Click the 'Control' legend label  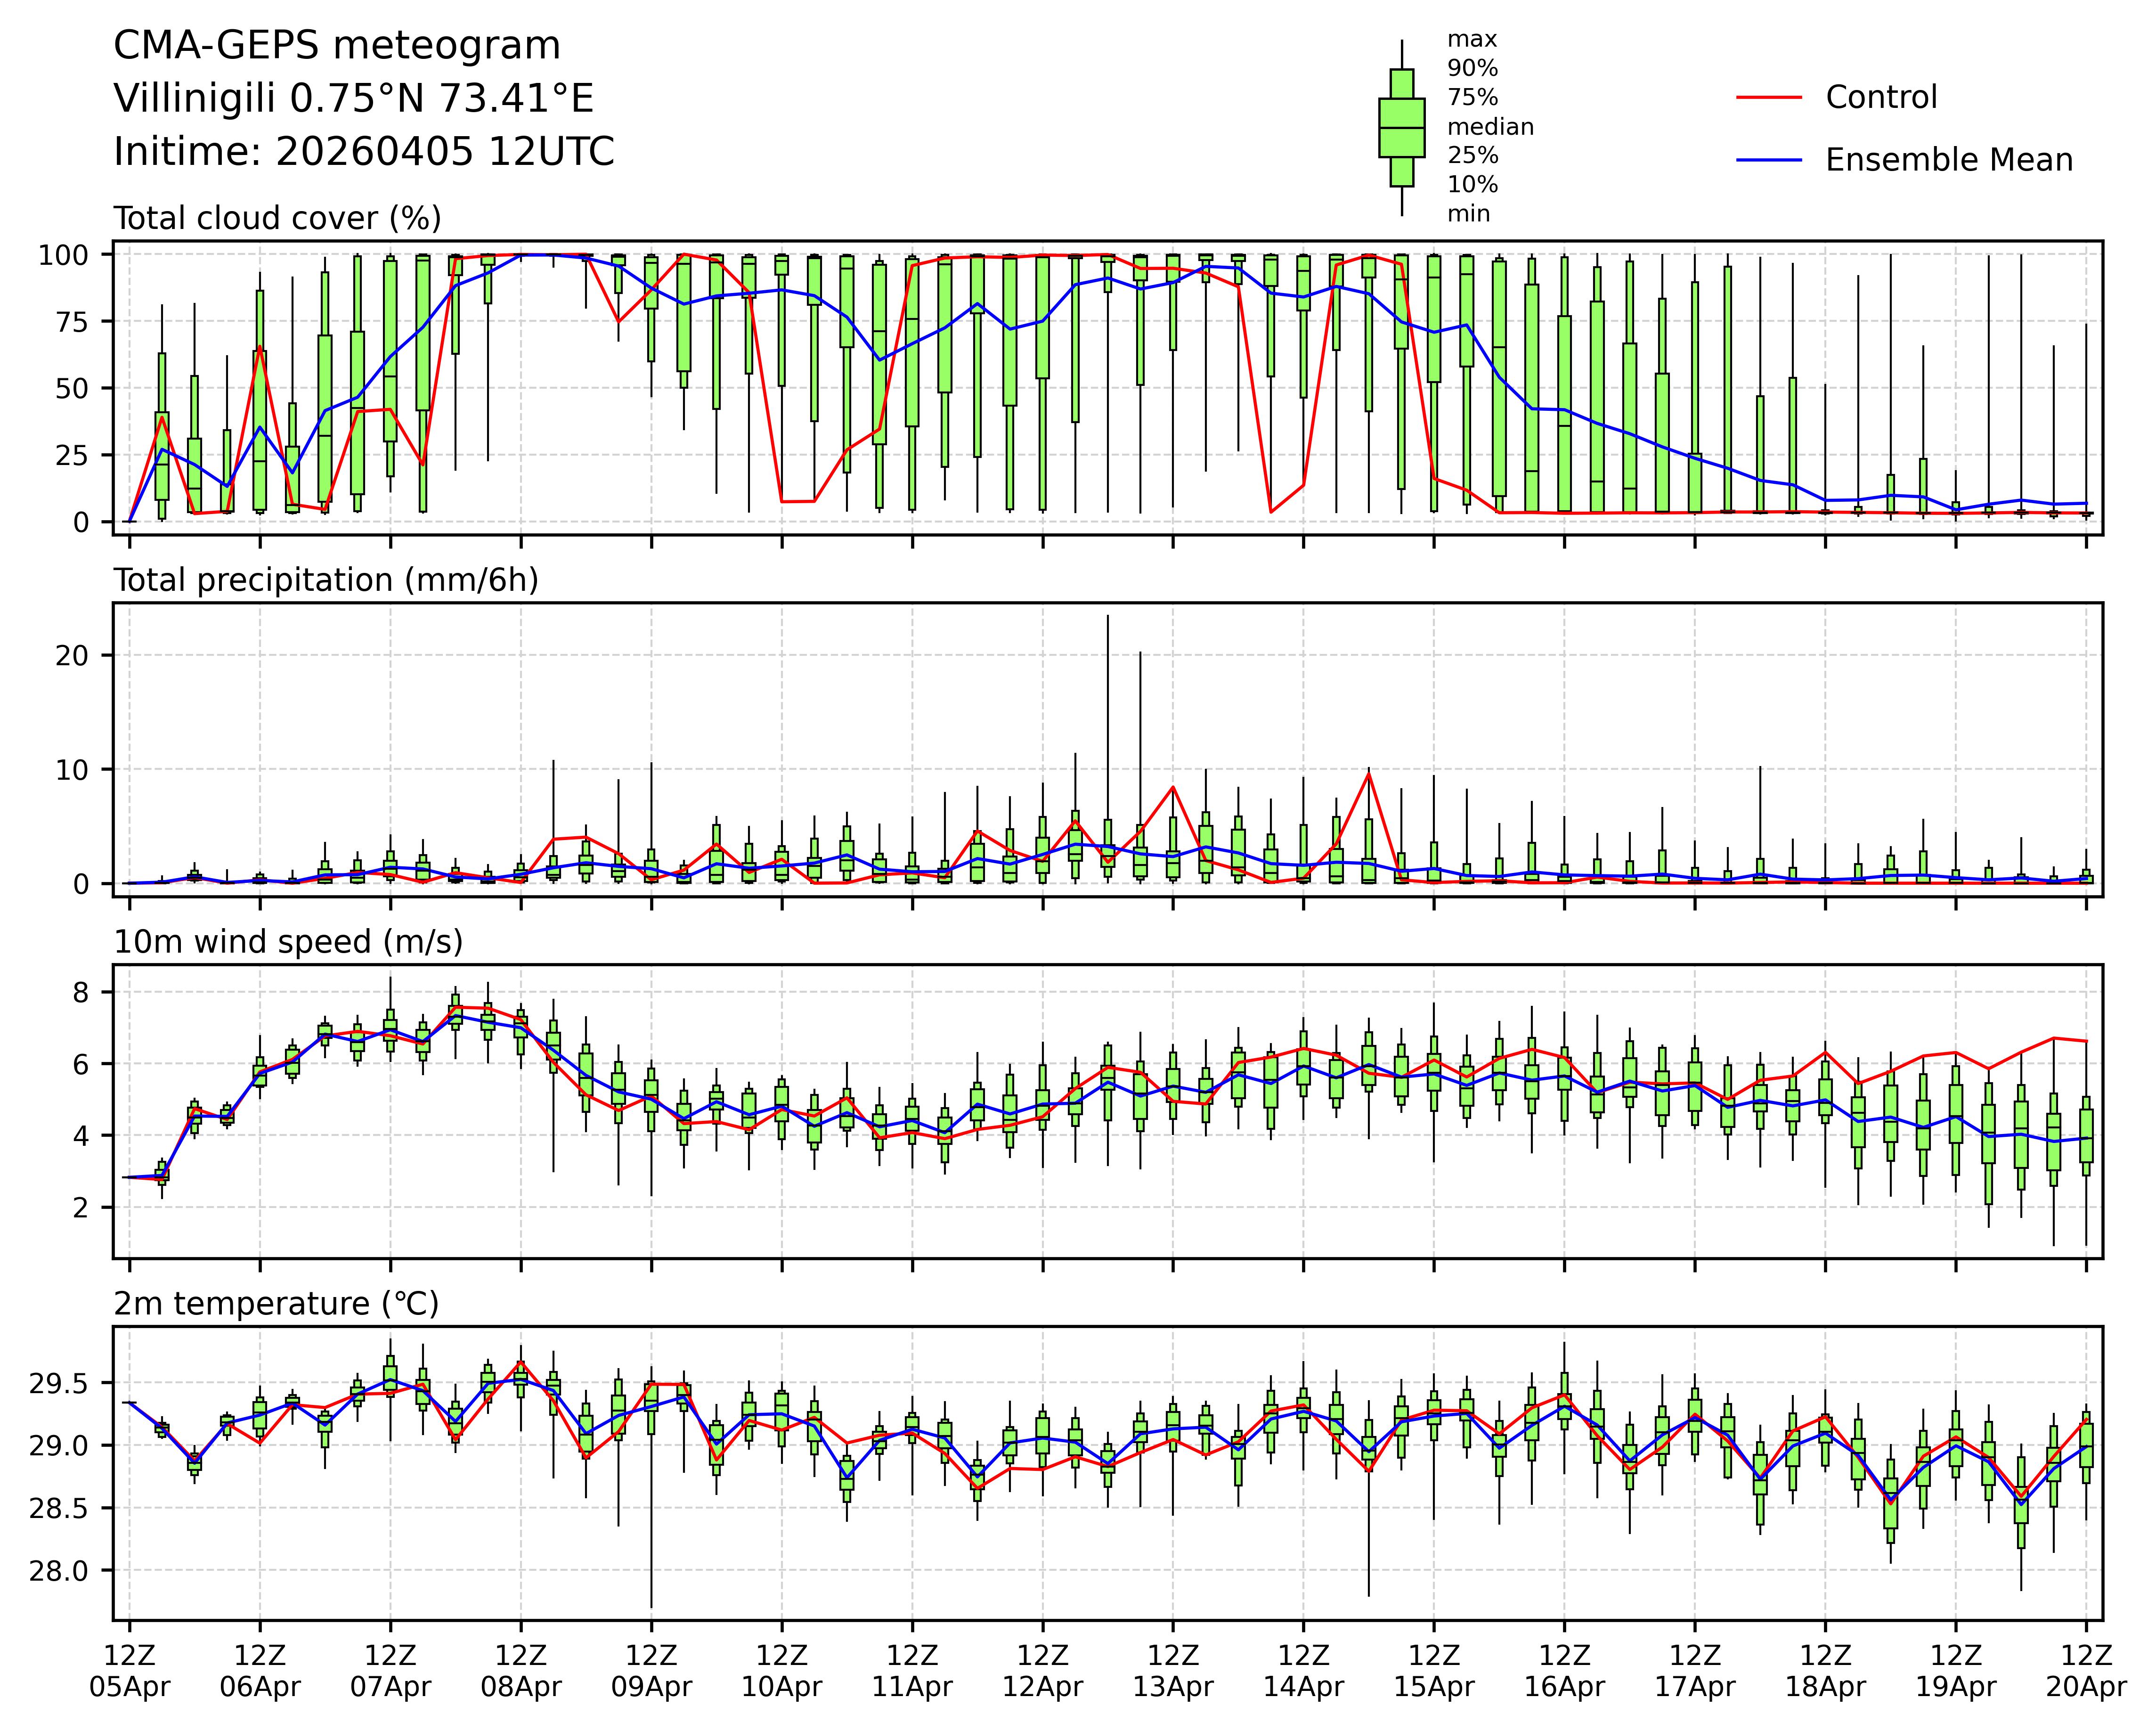tap(1881, 98)
